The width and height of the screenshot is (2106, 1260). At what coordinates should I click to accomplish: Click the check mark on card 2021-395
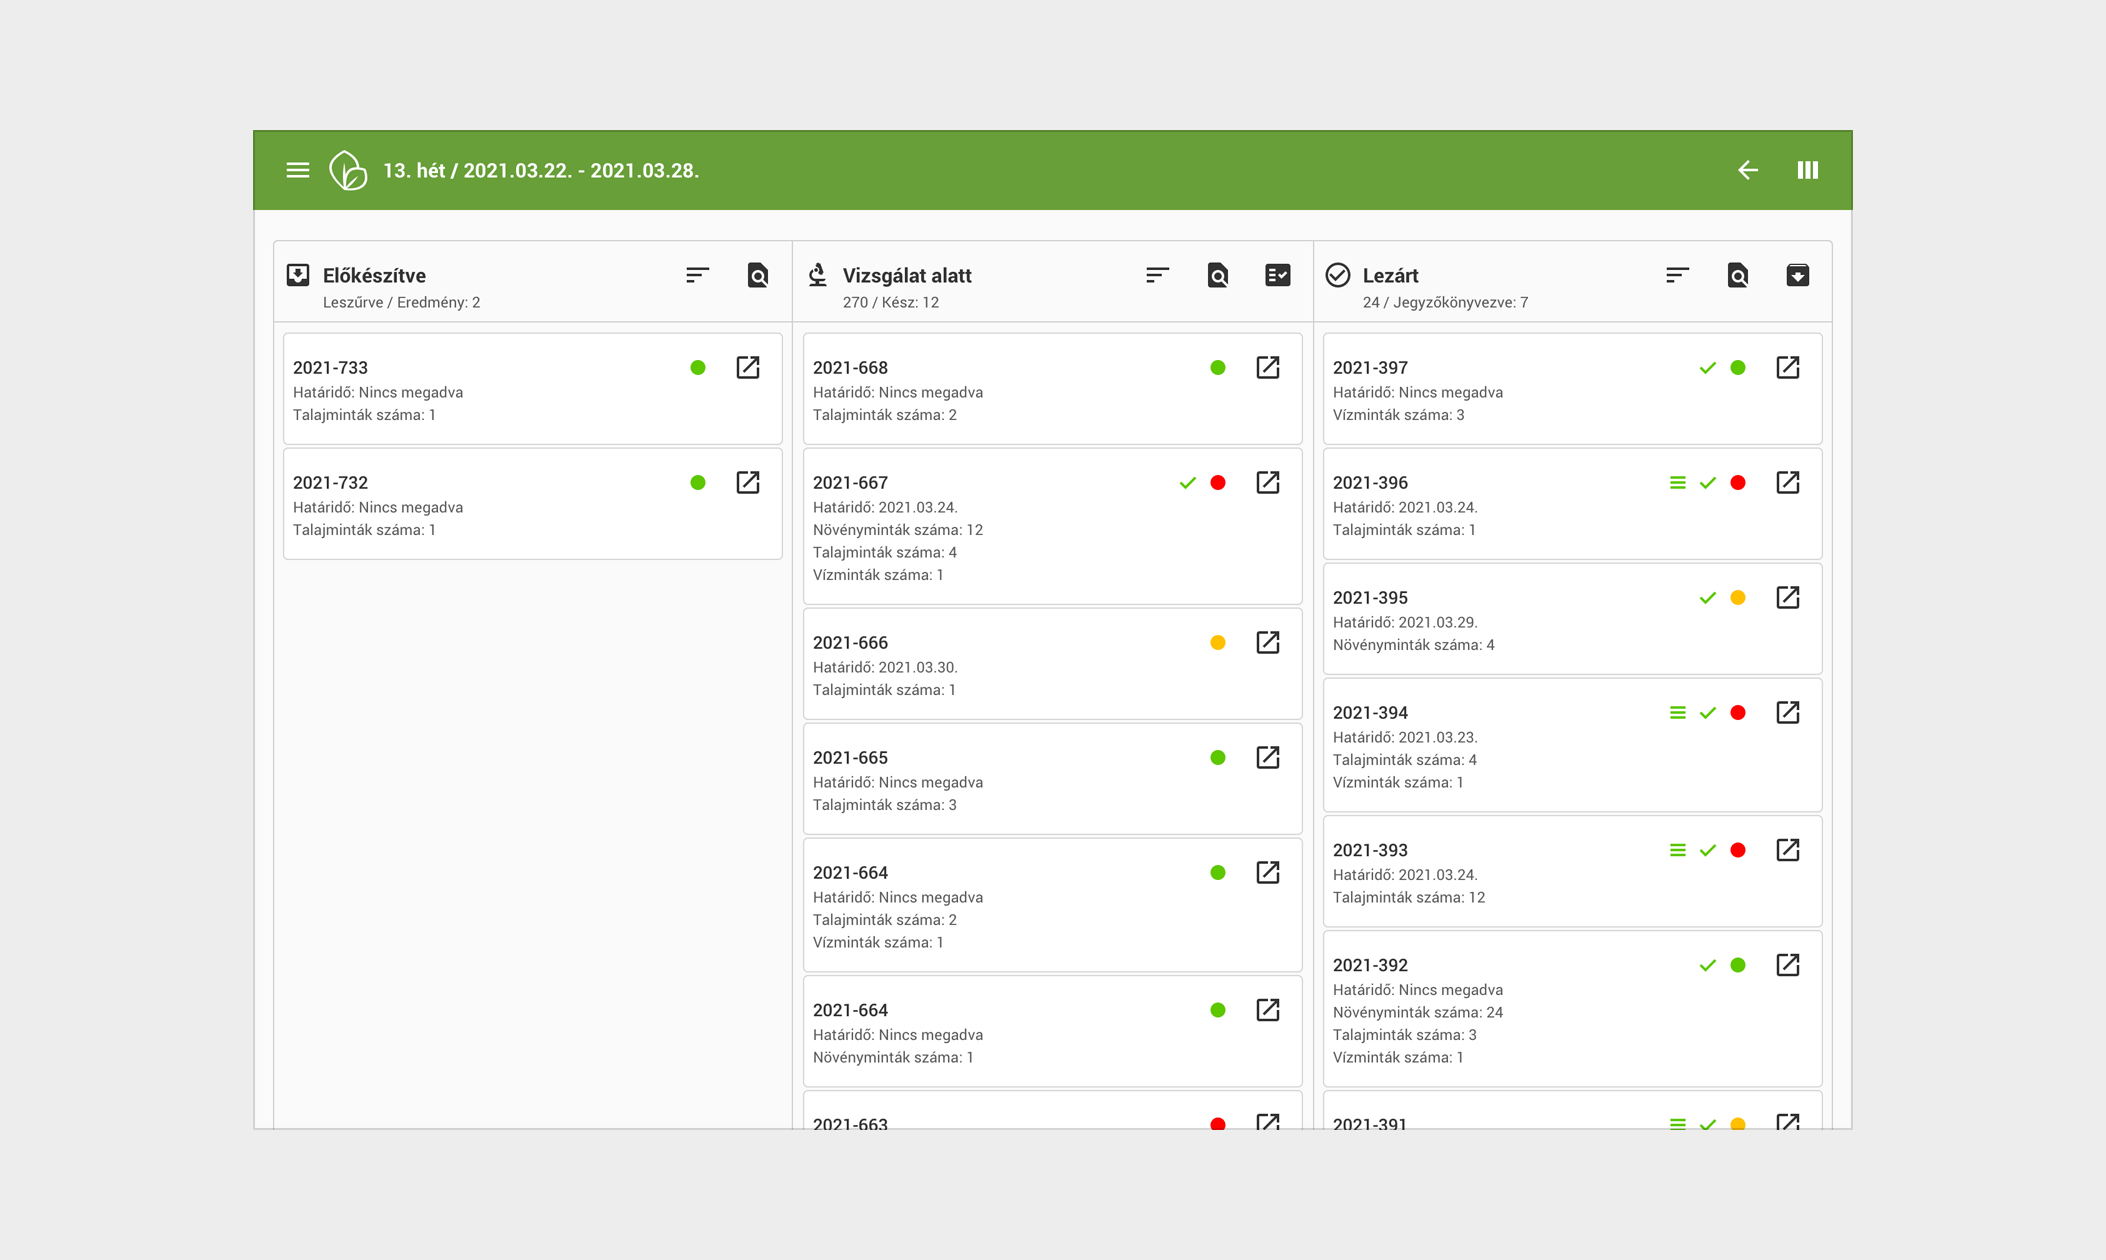point(1707,598)
